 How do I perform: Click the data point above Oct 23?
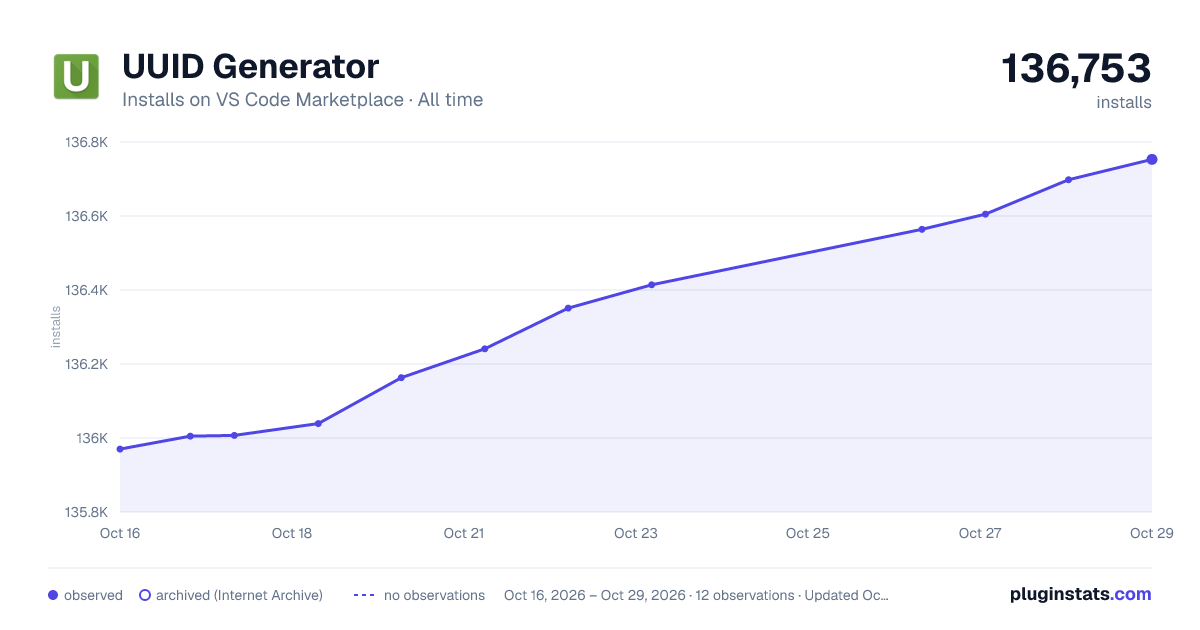point(651,285)
